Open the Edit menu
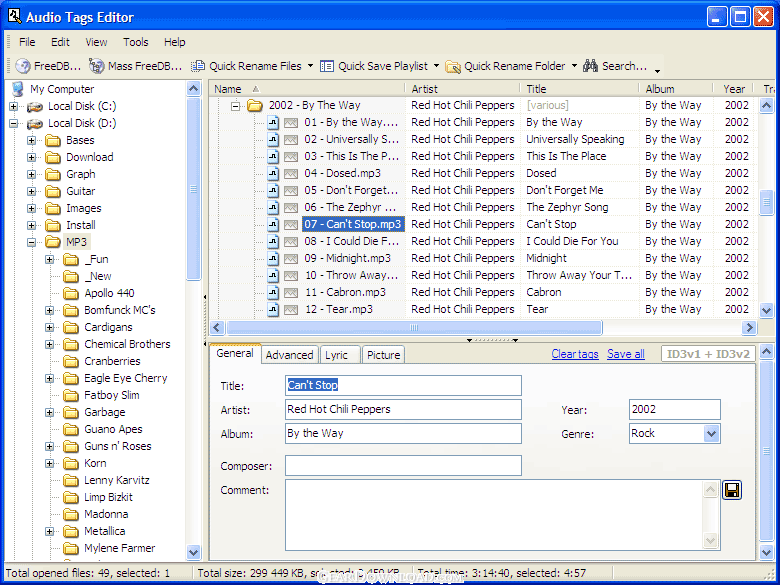The width and height of the screenshot is (780, 585). coord(60,42)
